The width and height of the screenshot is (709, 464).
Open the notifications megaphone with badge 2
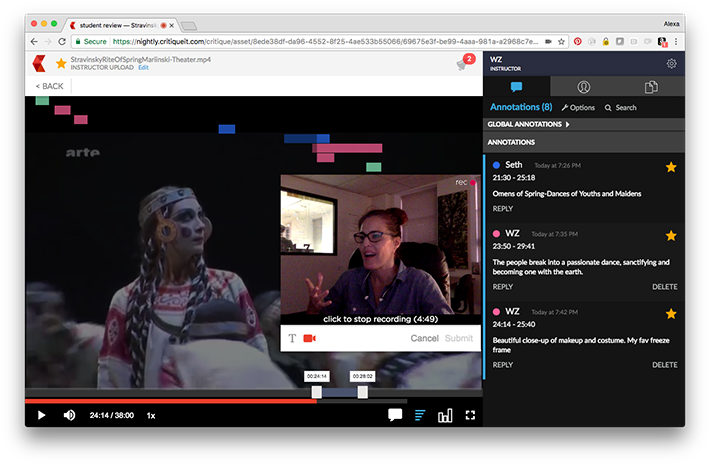pos(466,62)
